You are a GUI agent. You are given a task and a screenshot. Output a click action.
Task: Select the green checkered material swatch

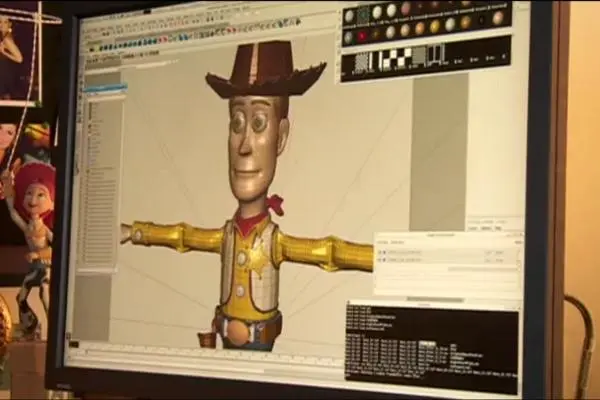363,15
